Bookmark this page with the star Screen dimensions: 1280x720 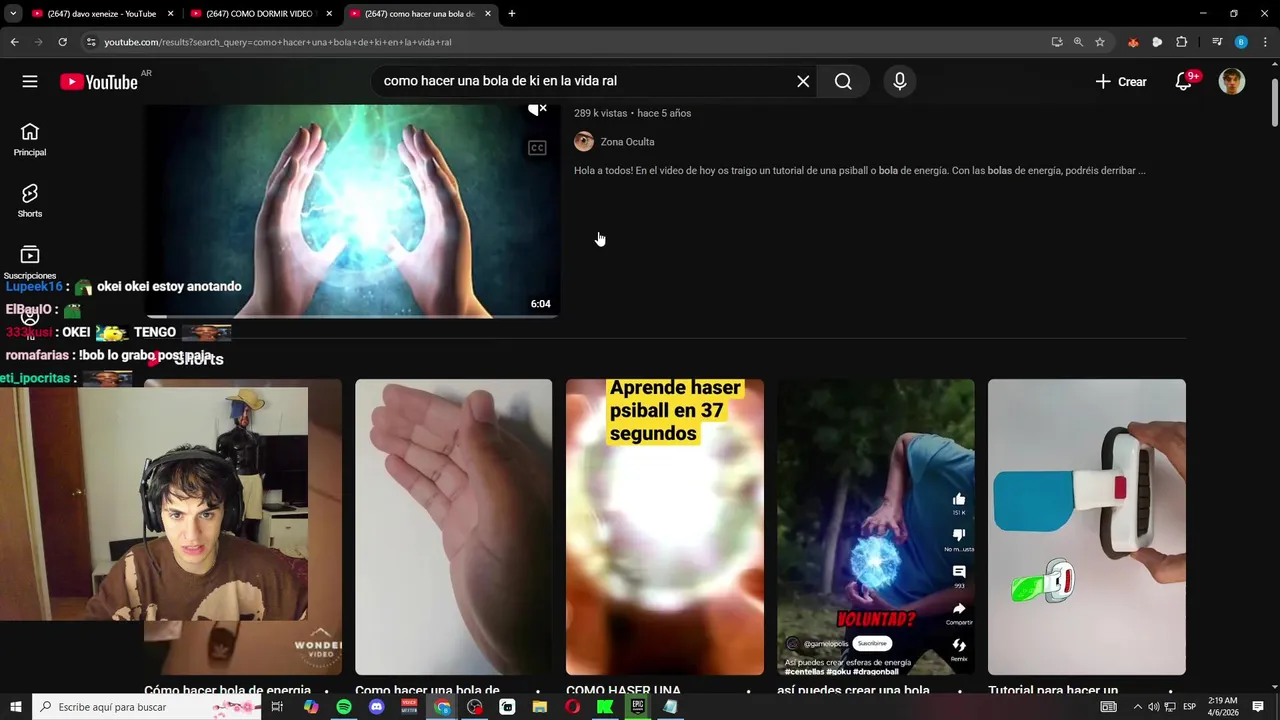(1100, 42)
